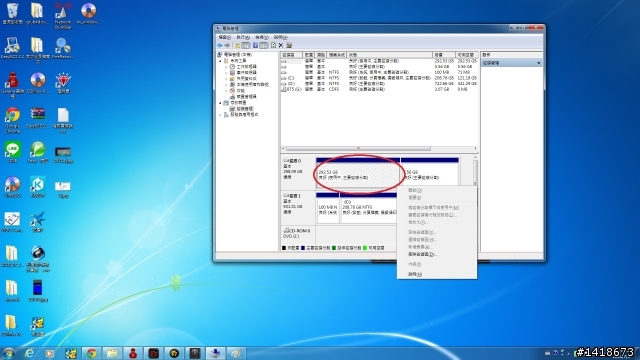
Task: Open the EasyBCD 2.2 desktop shortcut
Action: pyautogui.click(x=12, y=48)
